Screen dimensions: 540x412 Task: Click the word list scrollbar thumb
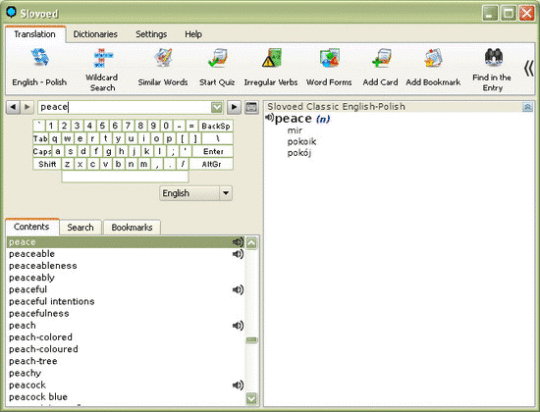tap(251, 340)
